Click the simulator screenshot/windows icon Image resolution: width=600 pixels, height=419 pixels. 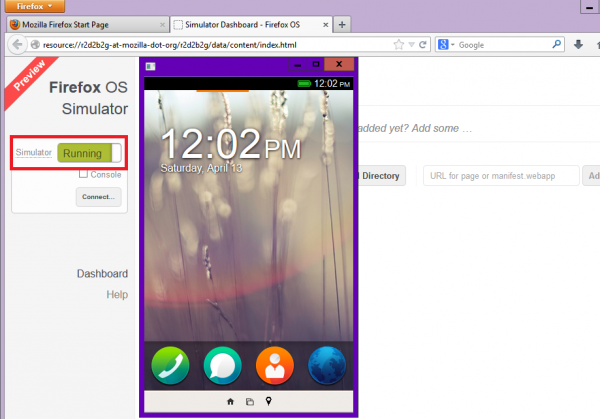(x=249, y=401)
